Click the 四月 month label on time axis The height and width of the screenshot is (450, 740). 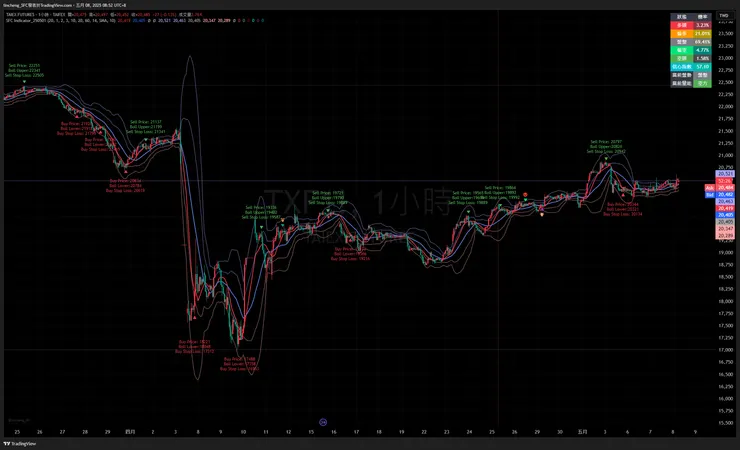tap(130, 432)
